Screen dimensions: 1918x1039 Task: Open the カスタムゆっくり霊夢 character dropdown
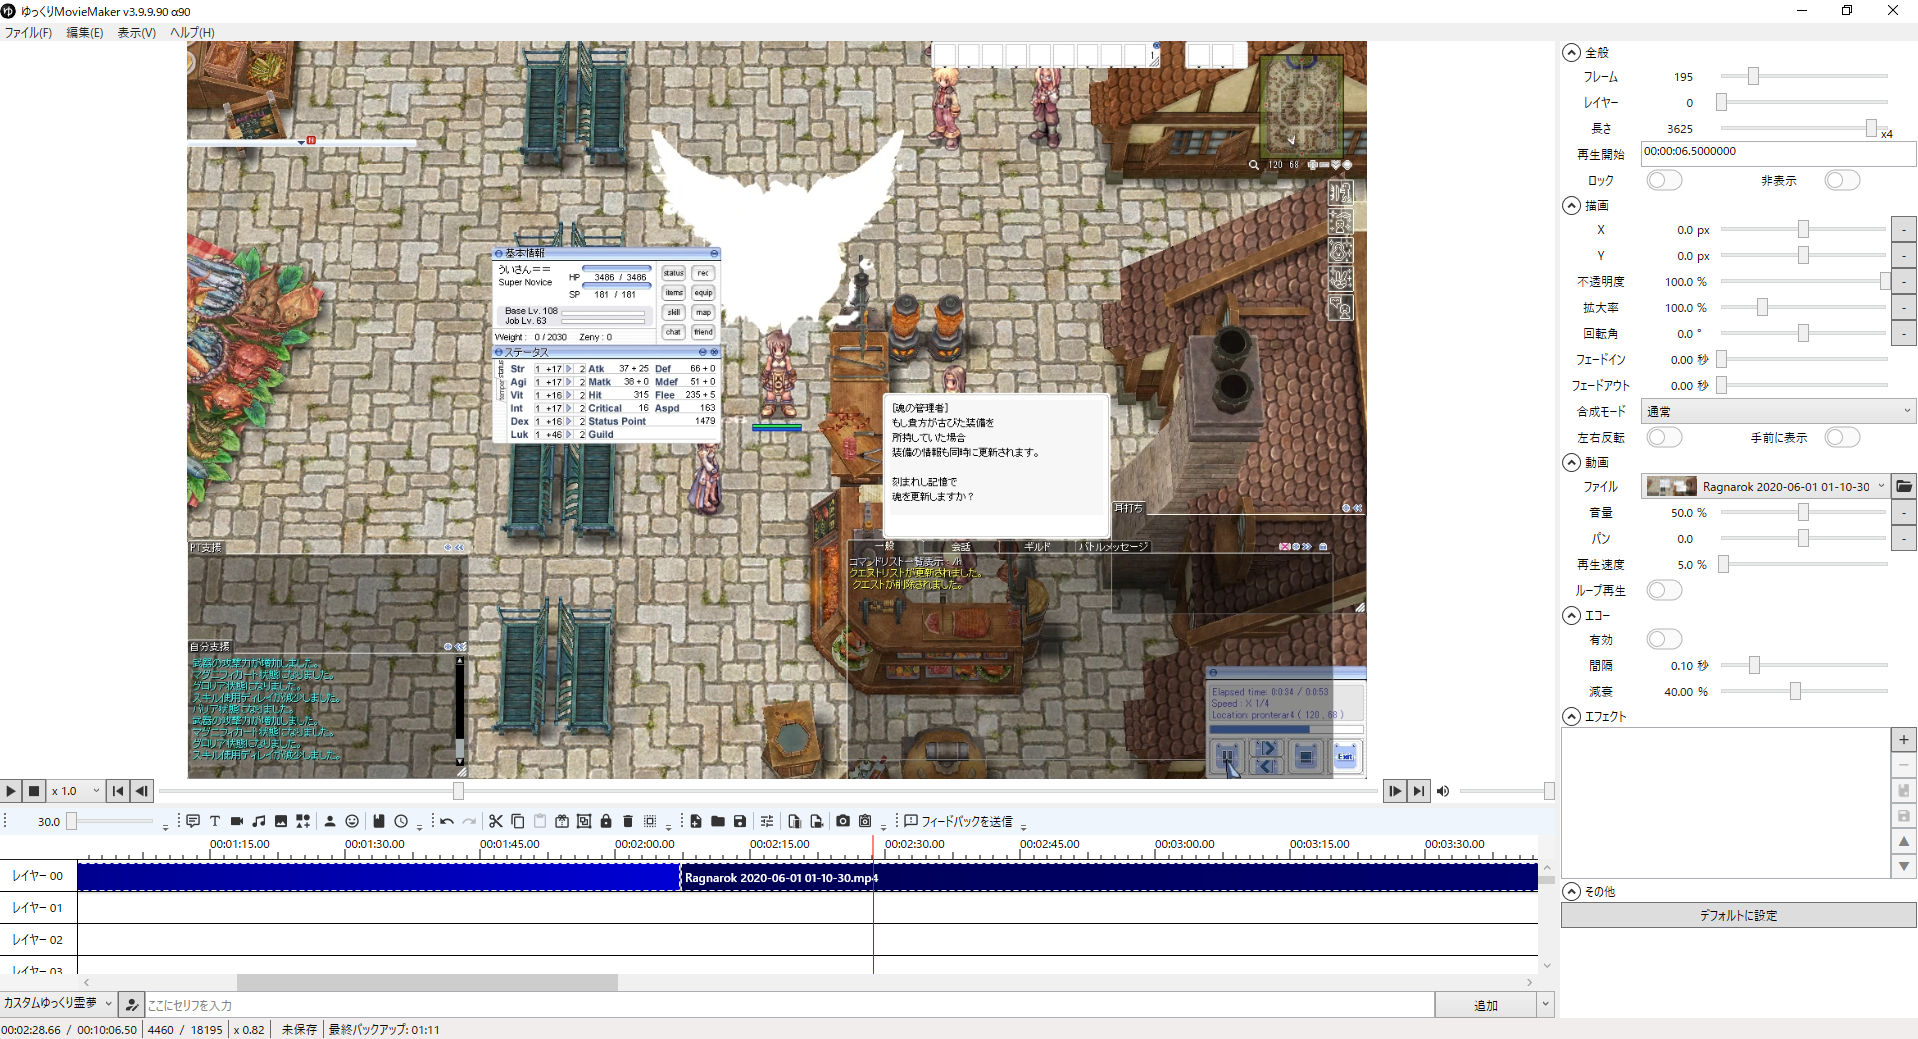pyautogui.click(x=58, y=1003)
